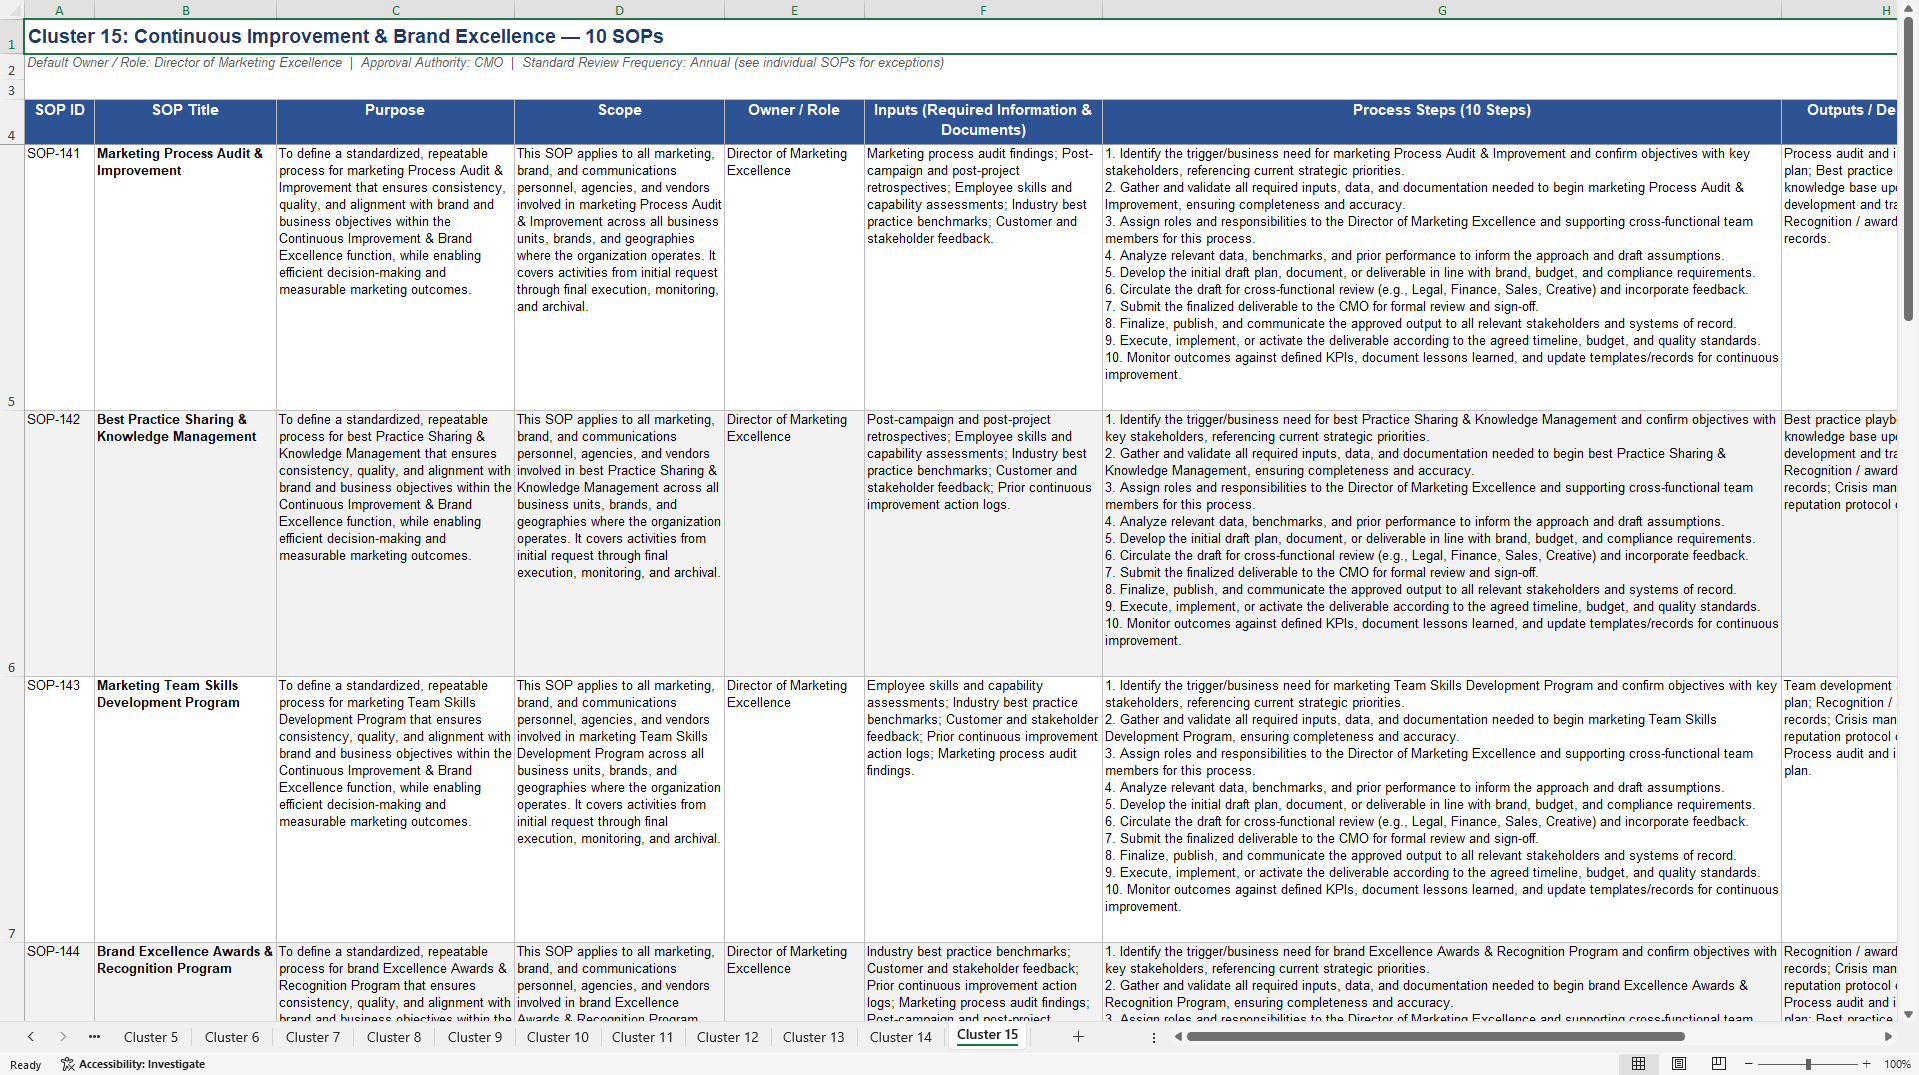1919x1075 pixels.
Task: Select row 6 header
Action: click(12, 543)
